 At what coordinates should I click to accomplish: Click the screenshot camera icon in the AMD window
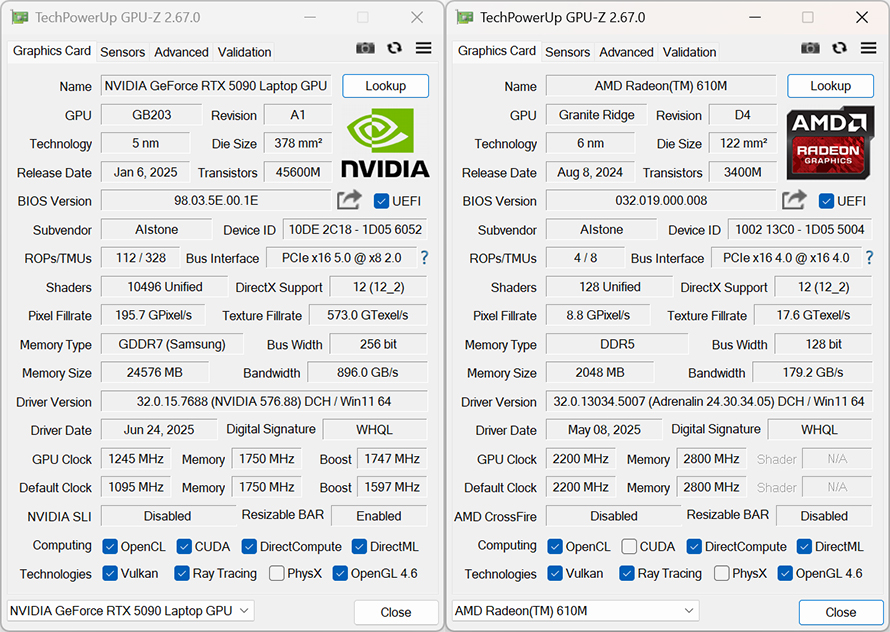point(811,49)
